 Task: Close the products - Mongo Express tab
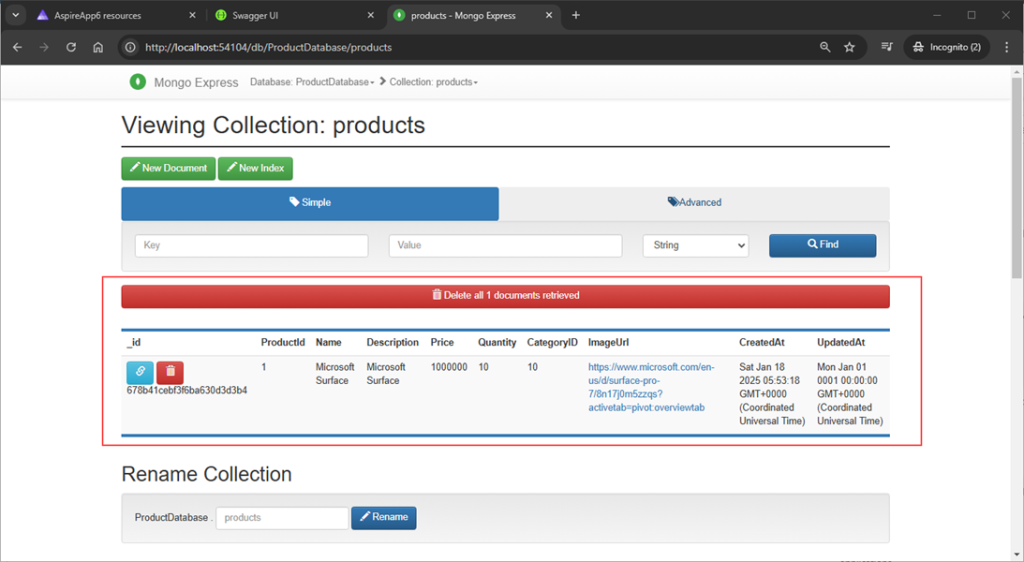(549, 15)
